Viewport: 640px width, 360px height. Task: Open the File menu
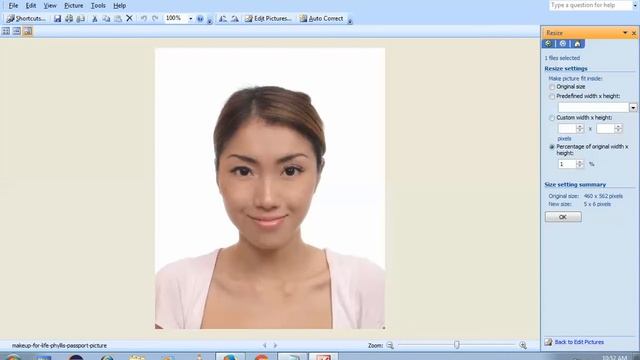(13, 6)
